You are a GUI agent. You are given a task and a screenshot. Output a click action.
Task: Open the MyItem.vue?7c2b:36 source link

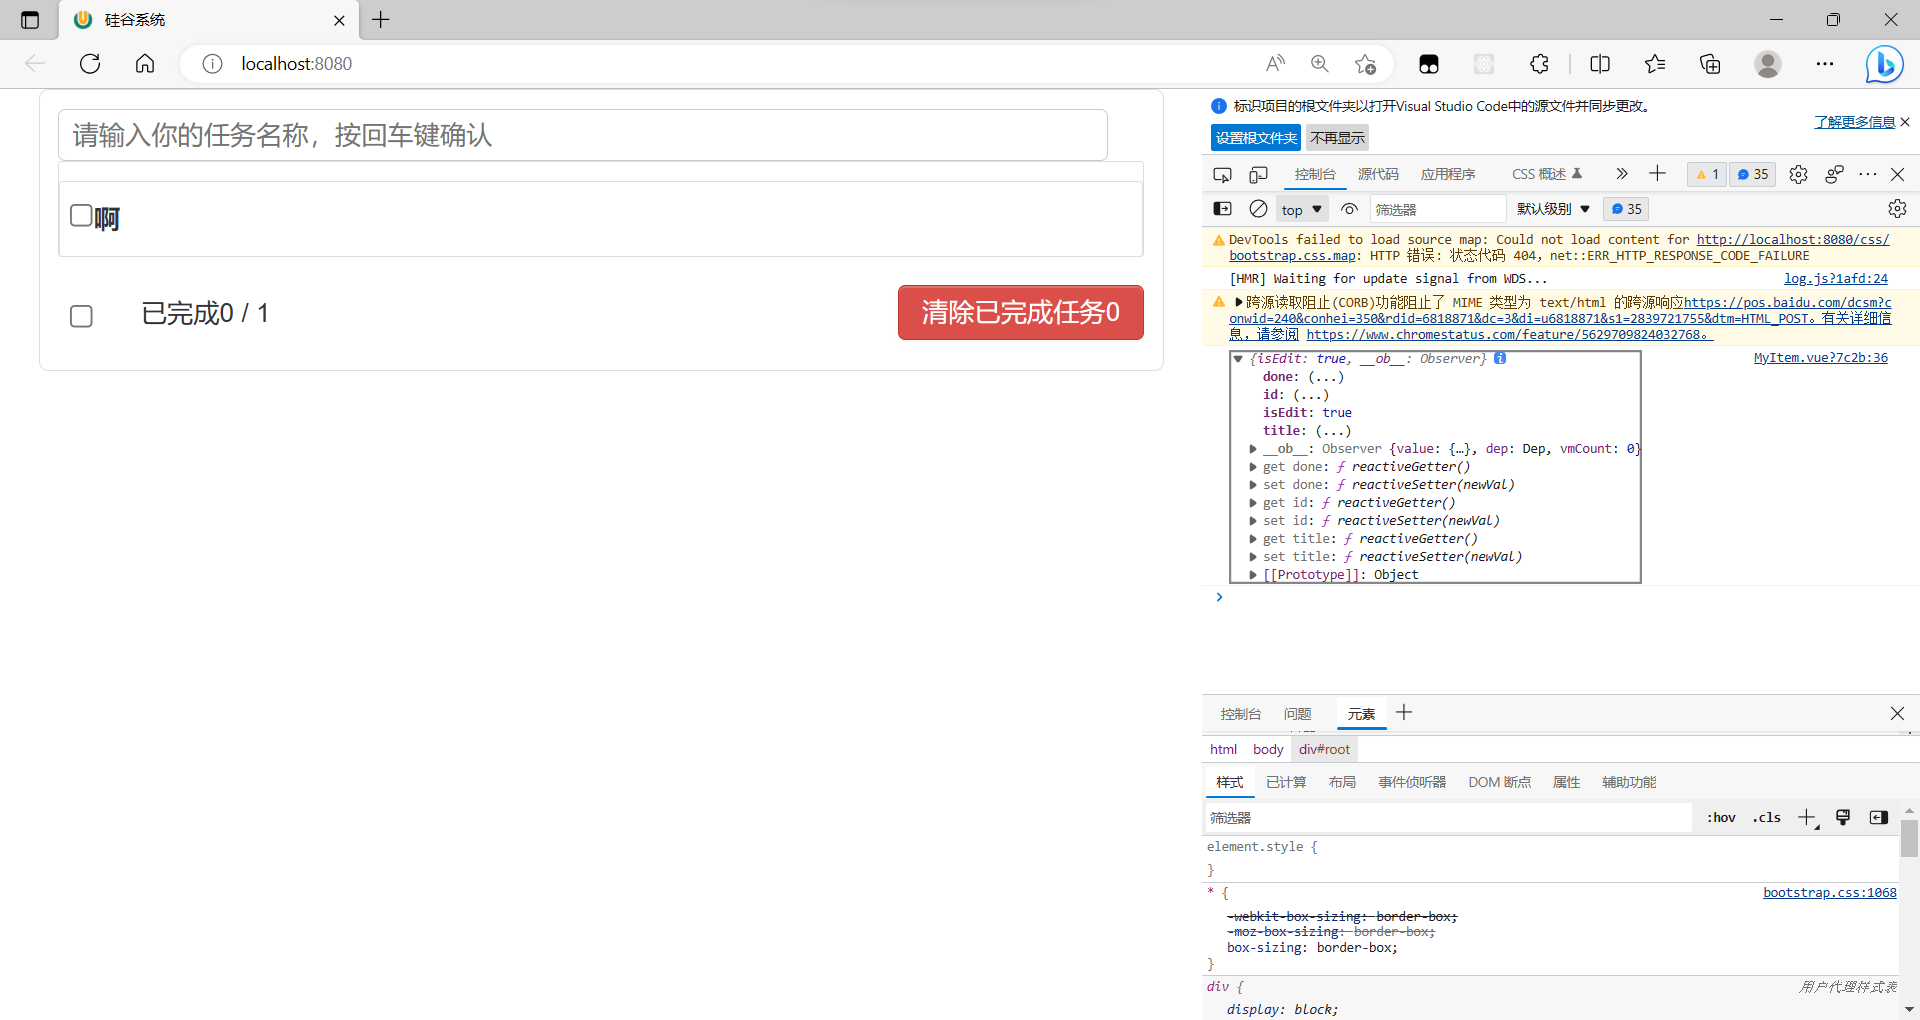[x=1820, y=358]
